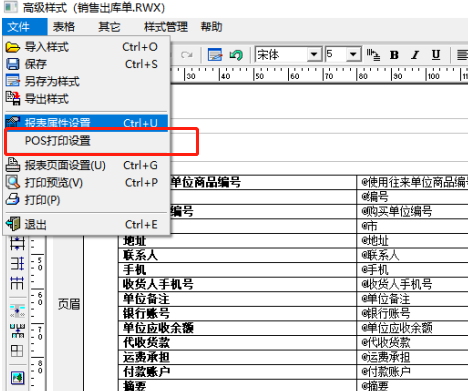Click the equal row spacing icon

[17, 264]
